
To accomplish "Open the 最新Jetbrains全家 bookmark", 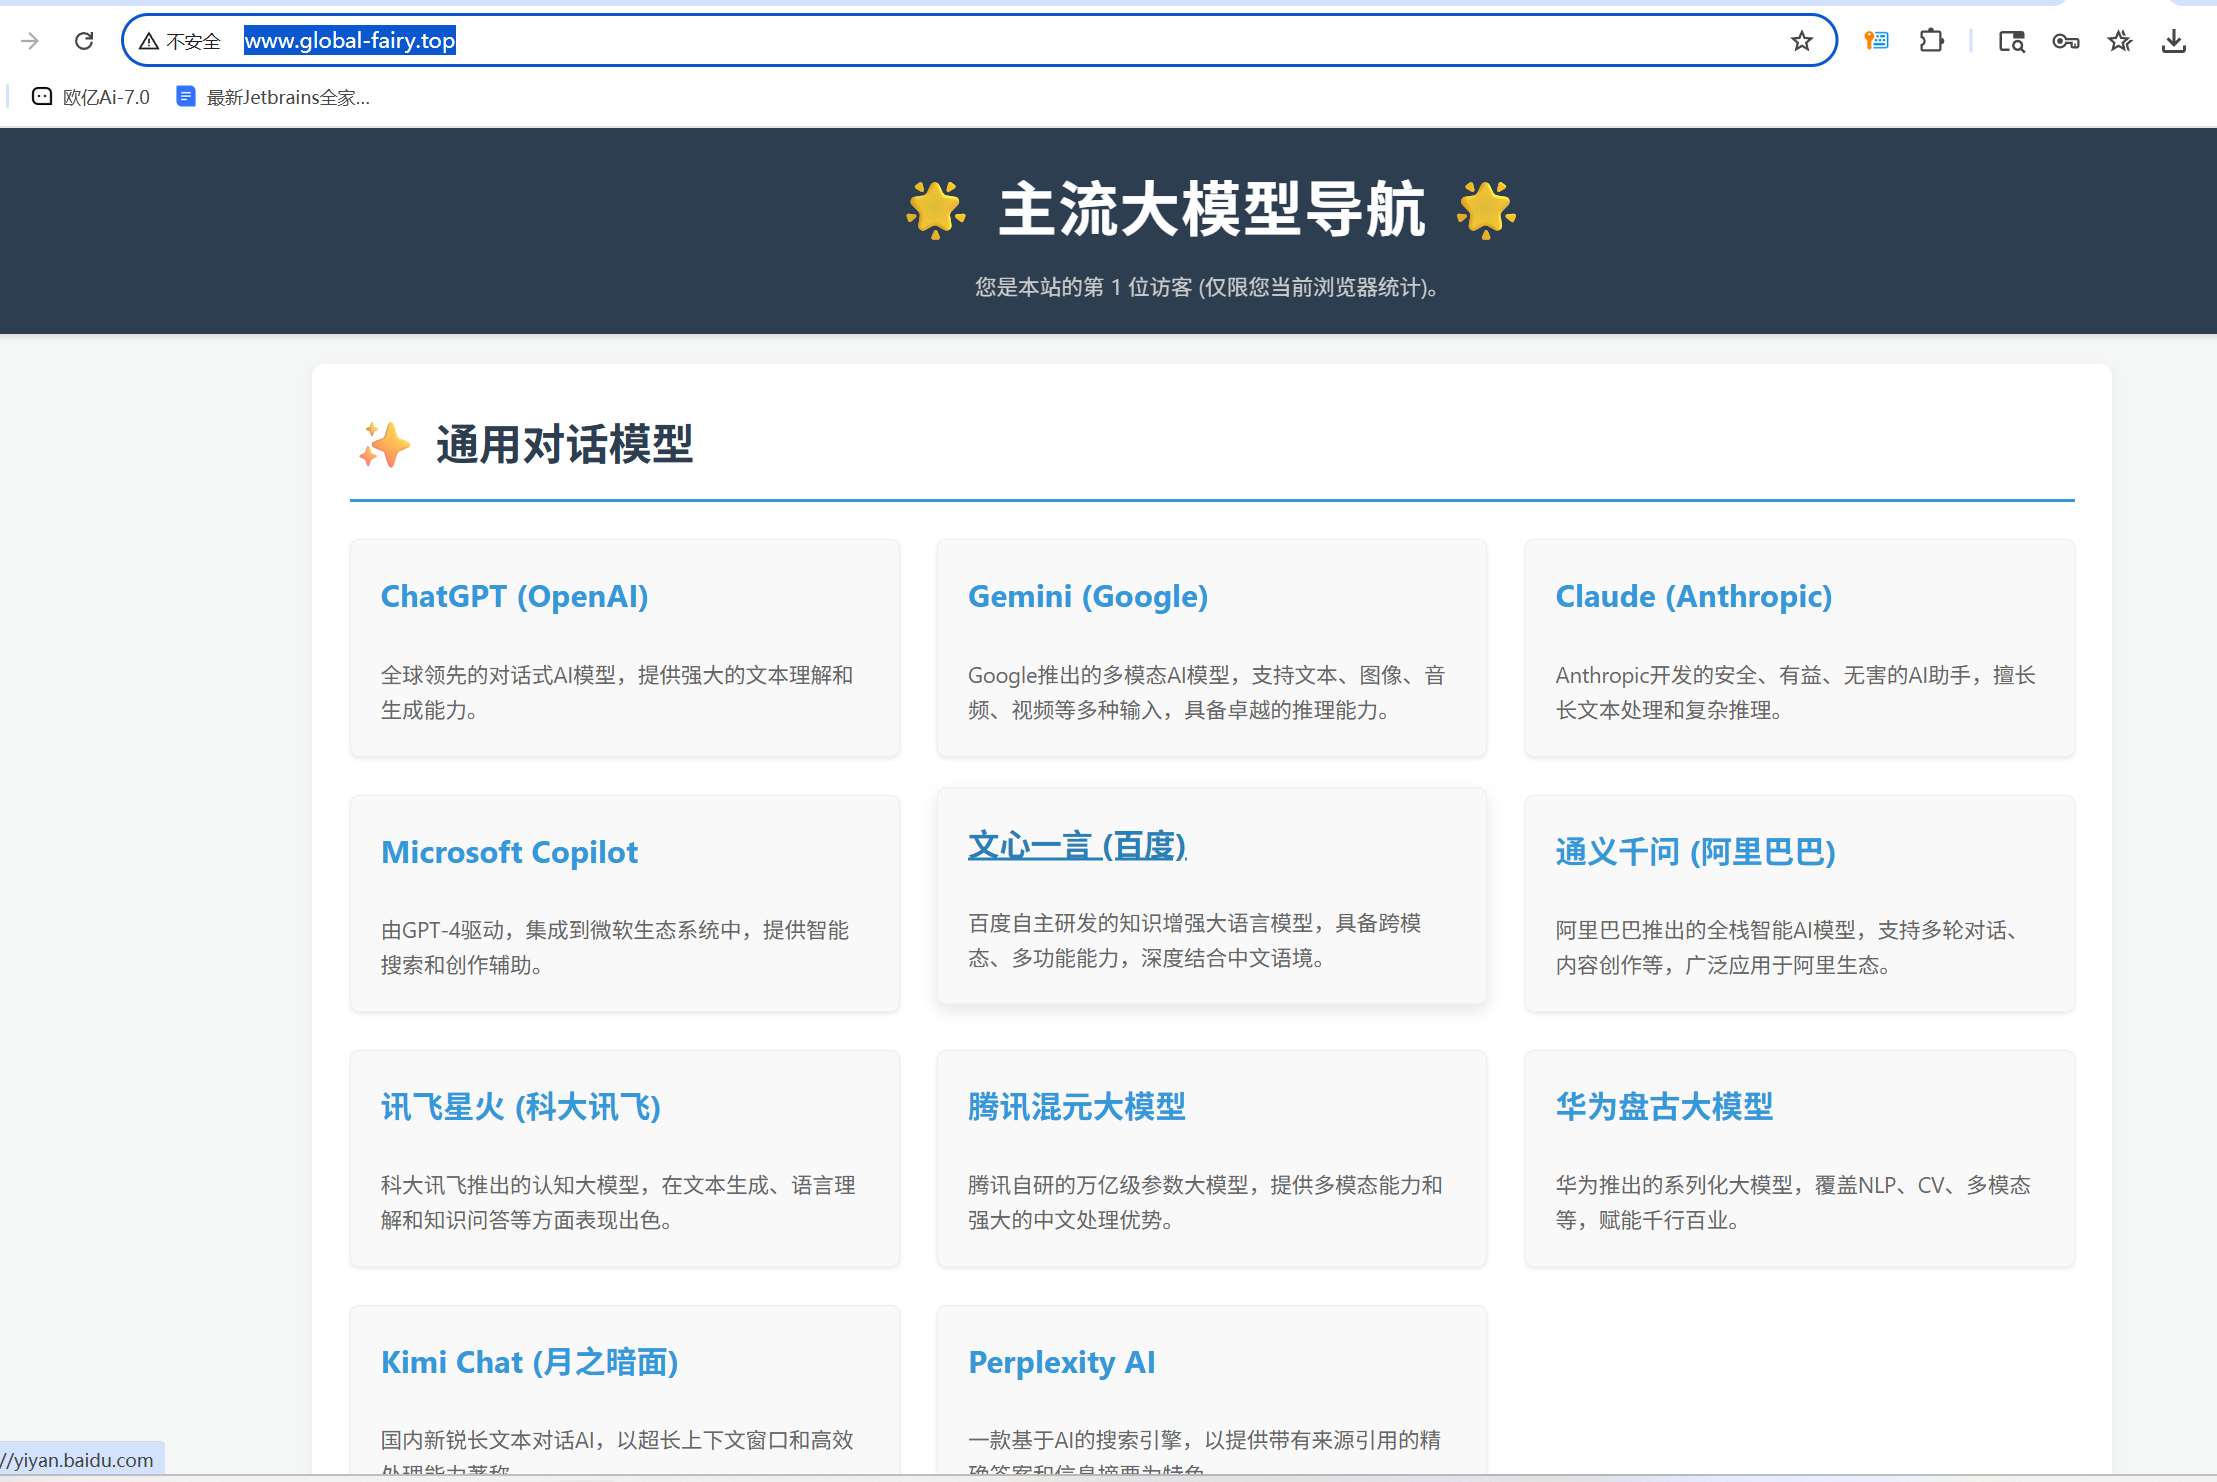I will pos(273,97).
